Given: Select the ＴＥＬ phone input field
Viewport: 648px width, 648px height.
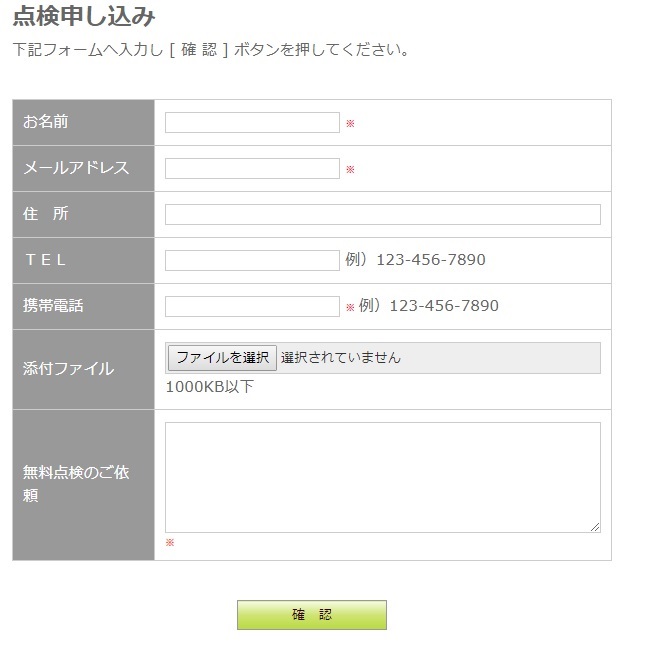Looking at the screenshot, I should [252, 261].
